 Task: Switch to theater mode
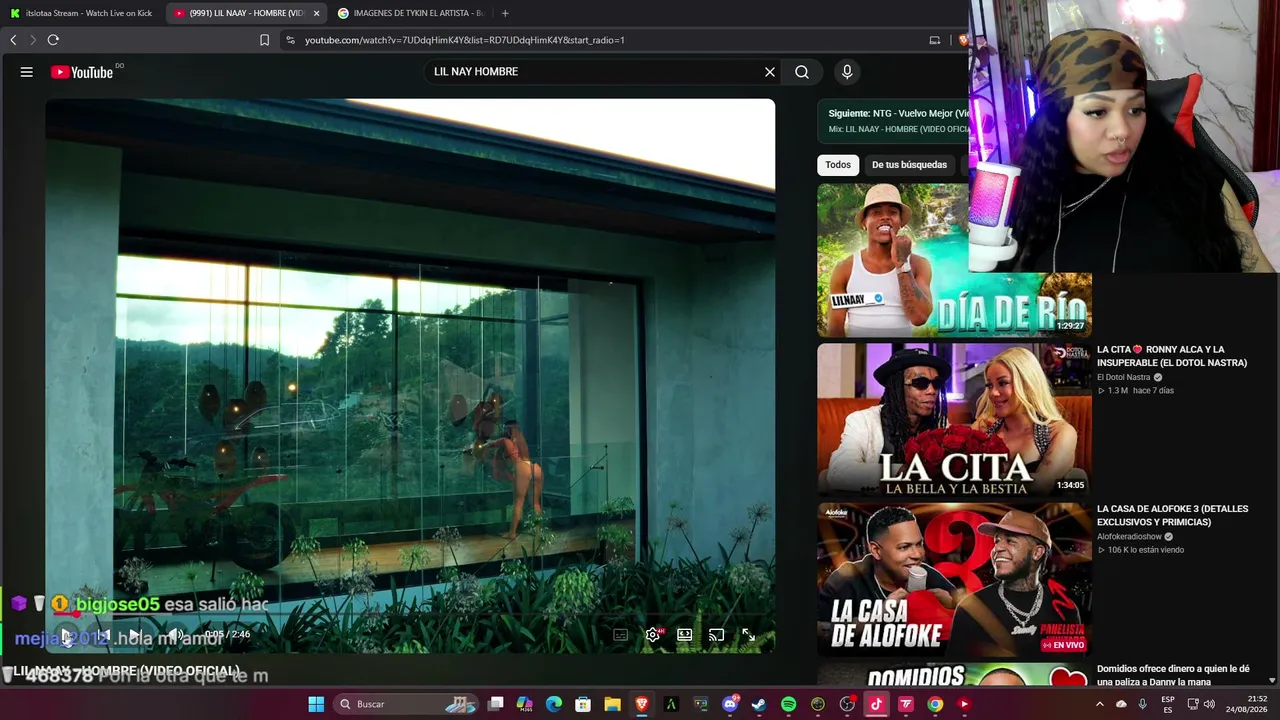pos(685,635)
